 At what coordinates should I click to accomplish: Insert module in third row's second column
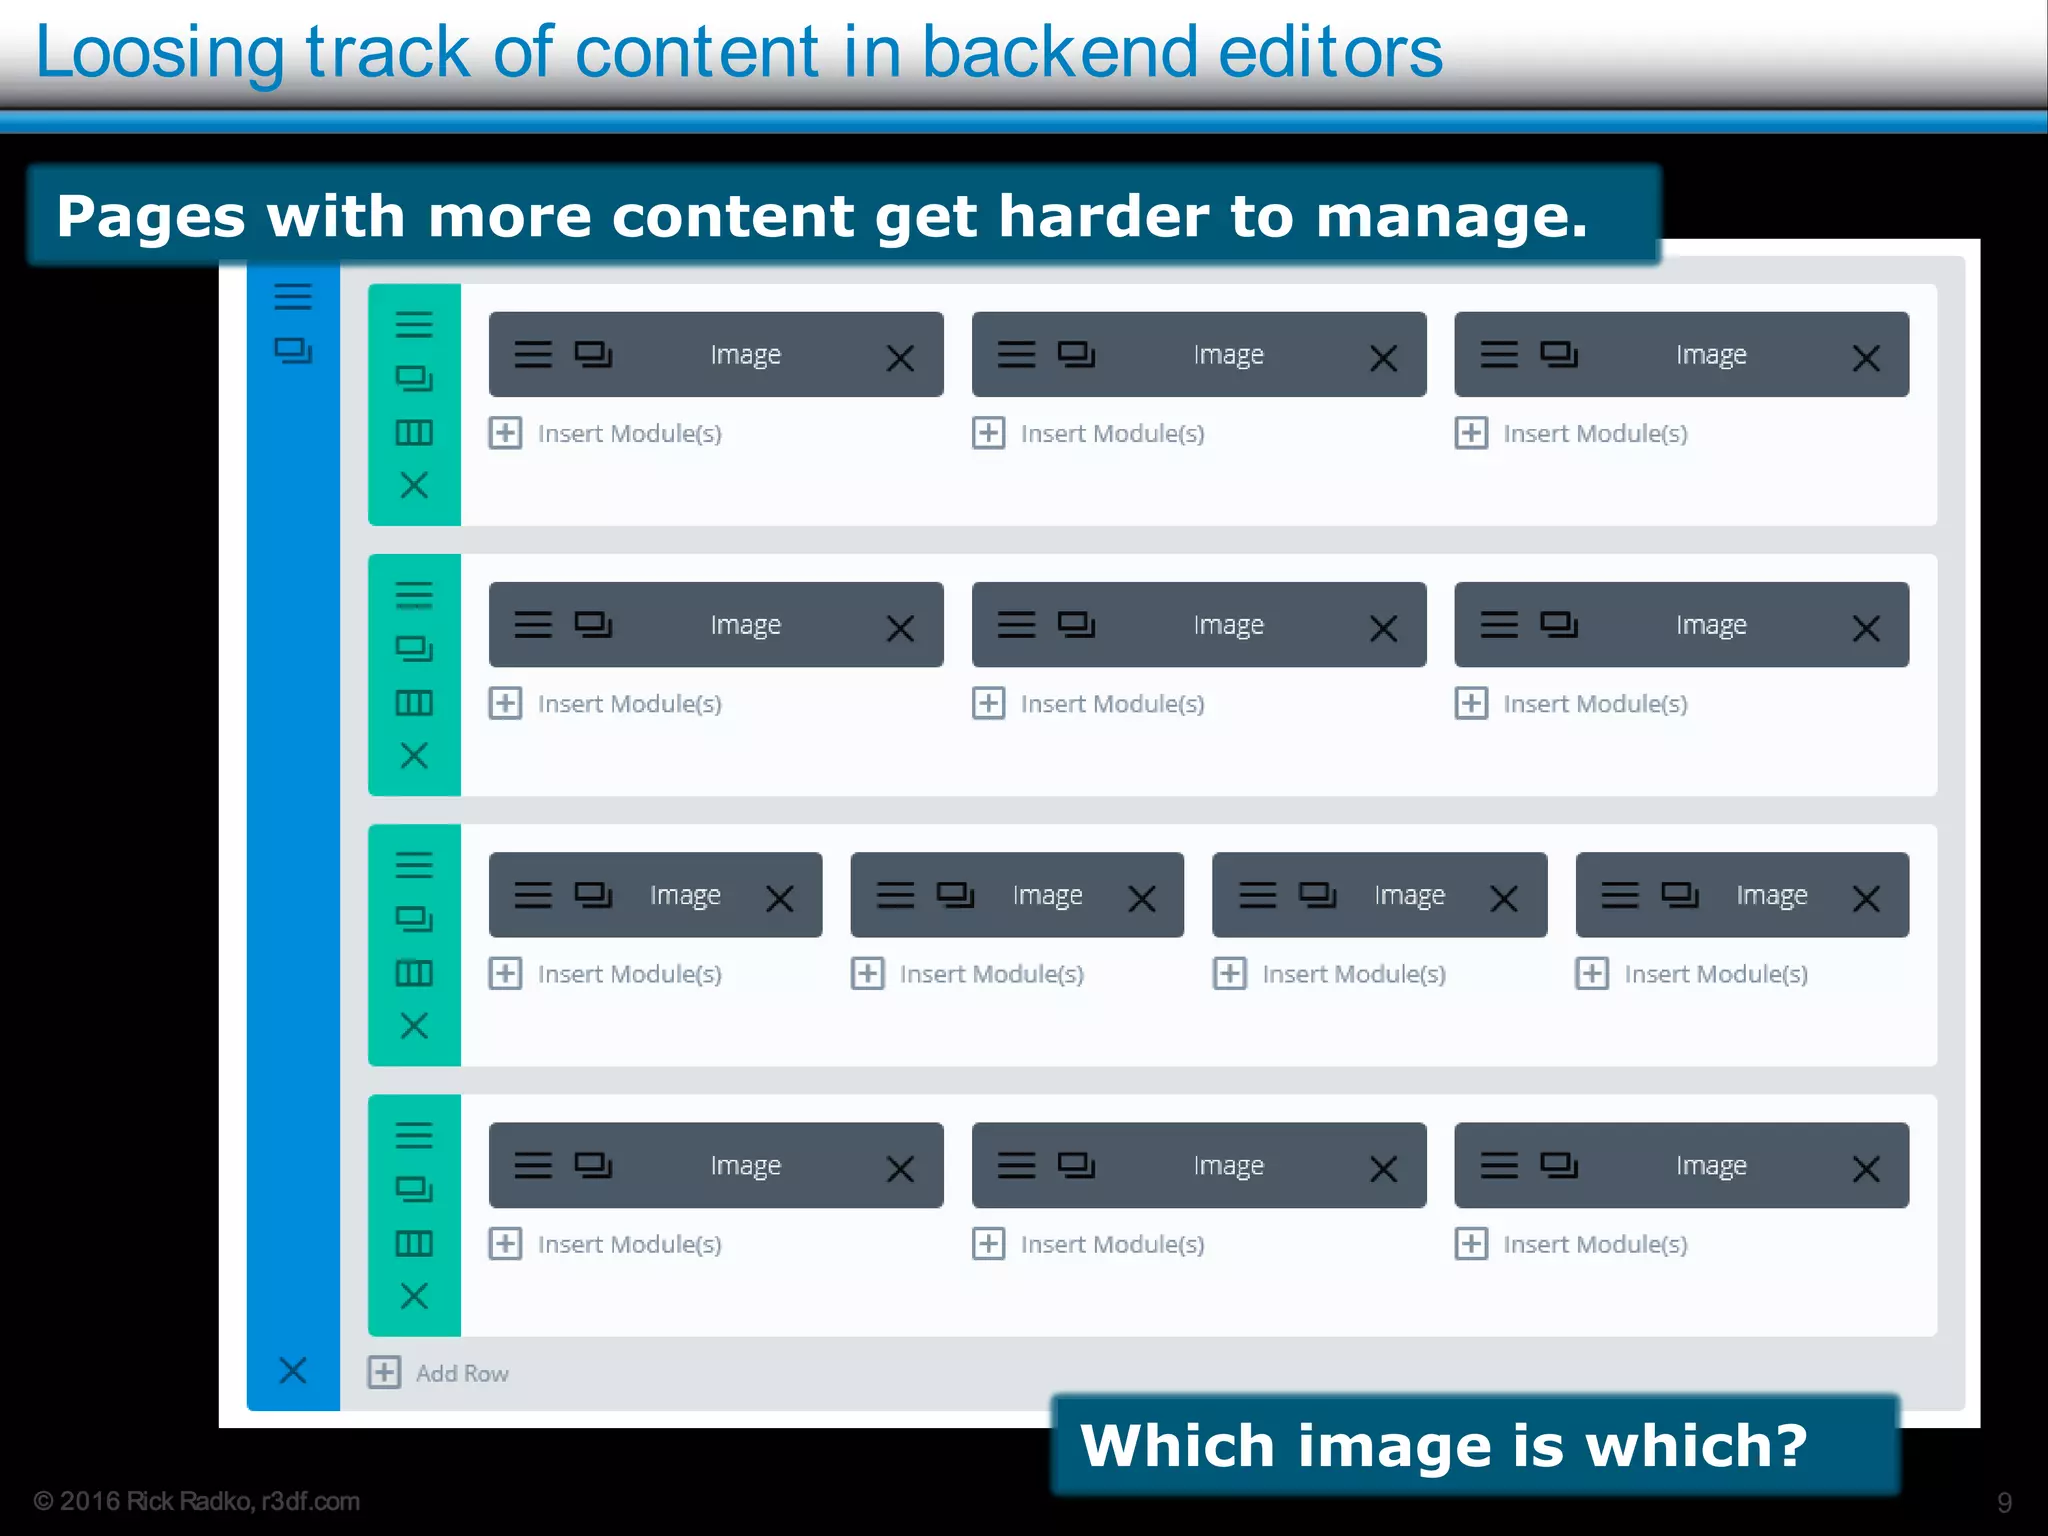(968, 973)
